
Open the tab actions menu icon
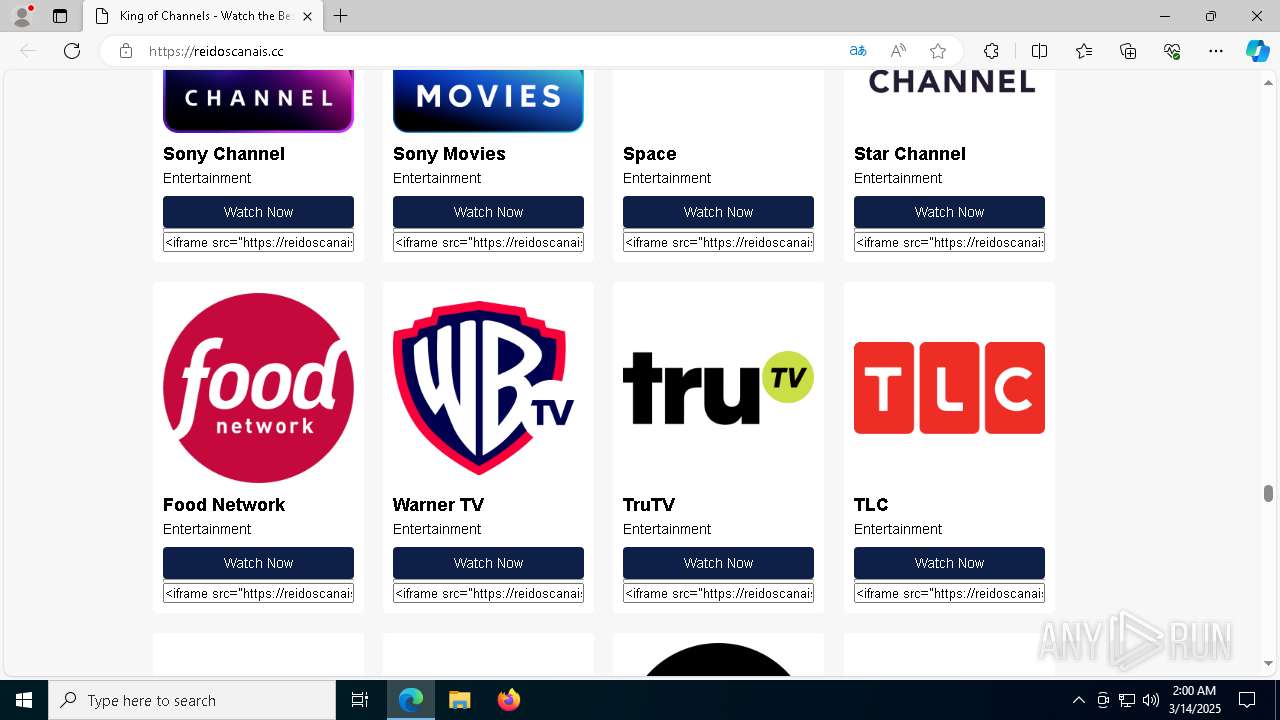60,16
